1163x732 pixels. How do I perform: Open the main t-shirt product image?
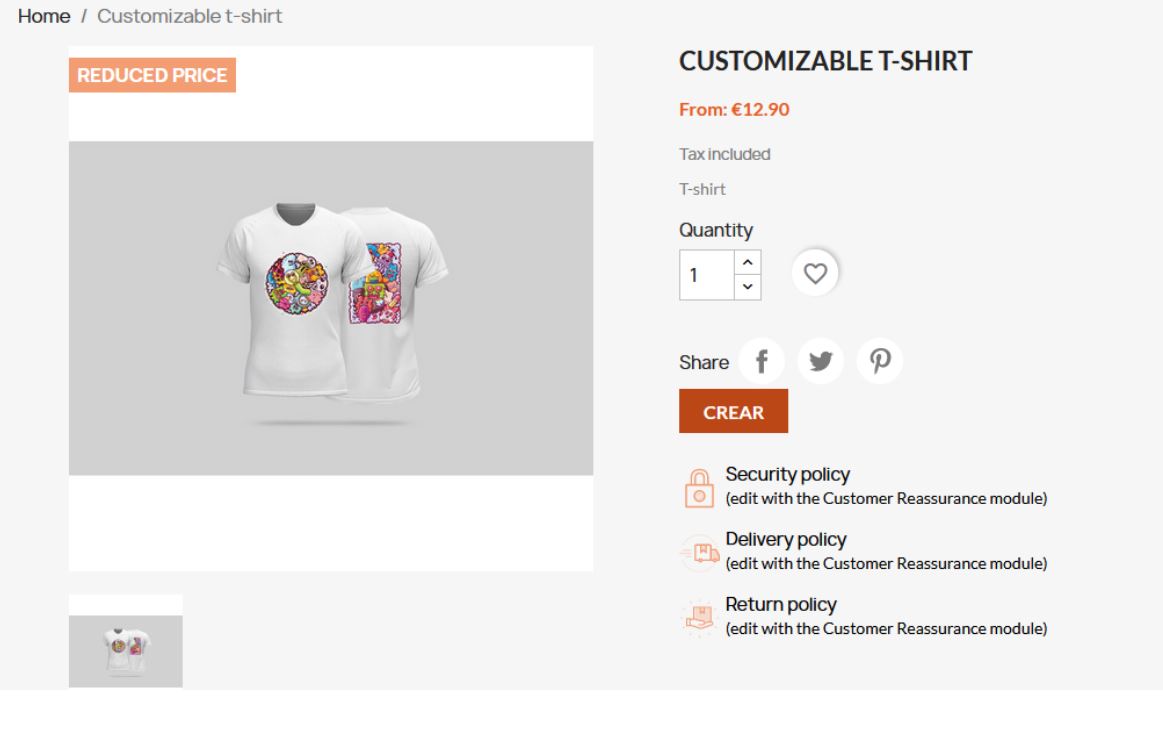pyautogui.click(x=331, y=308)
